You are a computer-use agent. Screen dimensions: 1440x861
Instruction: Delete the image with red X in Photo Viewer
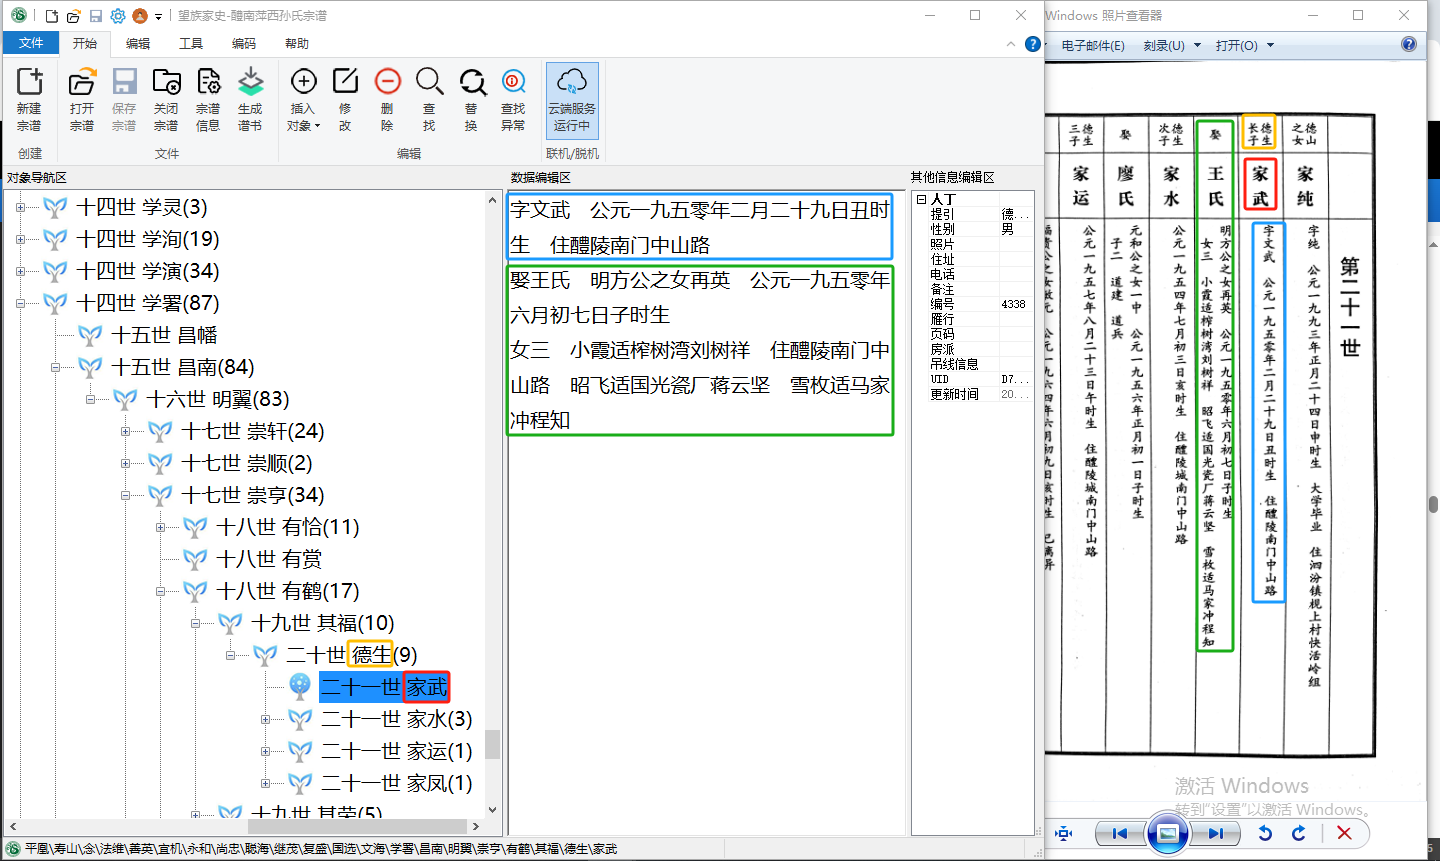1344,833
